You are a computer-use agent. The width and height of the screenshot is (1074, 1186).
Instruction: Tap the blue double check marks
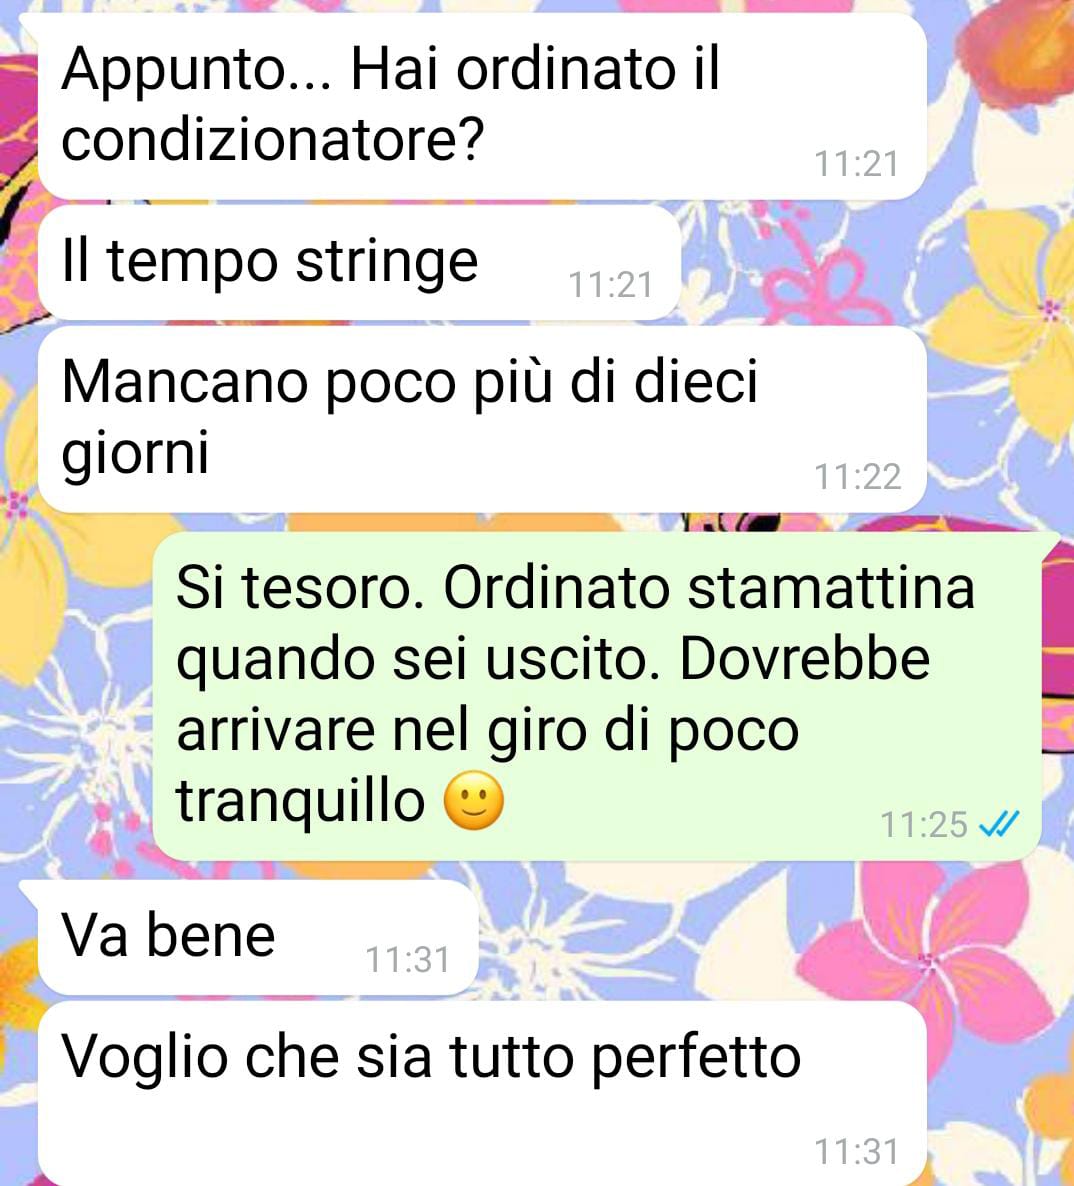[x=999, y=824]
